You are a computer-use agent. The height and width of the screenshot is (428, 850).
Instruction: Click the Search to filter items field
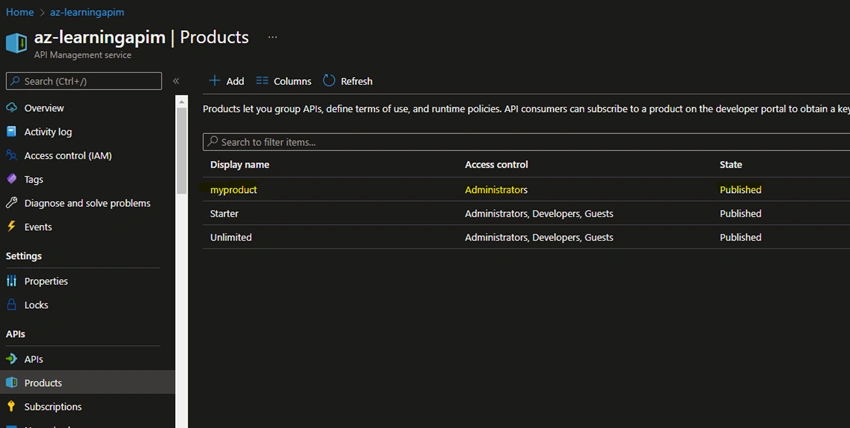[x=526, y=142]
